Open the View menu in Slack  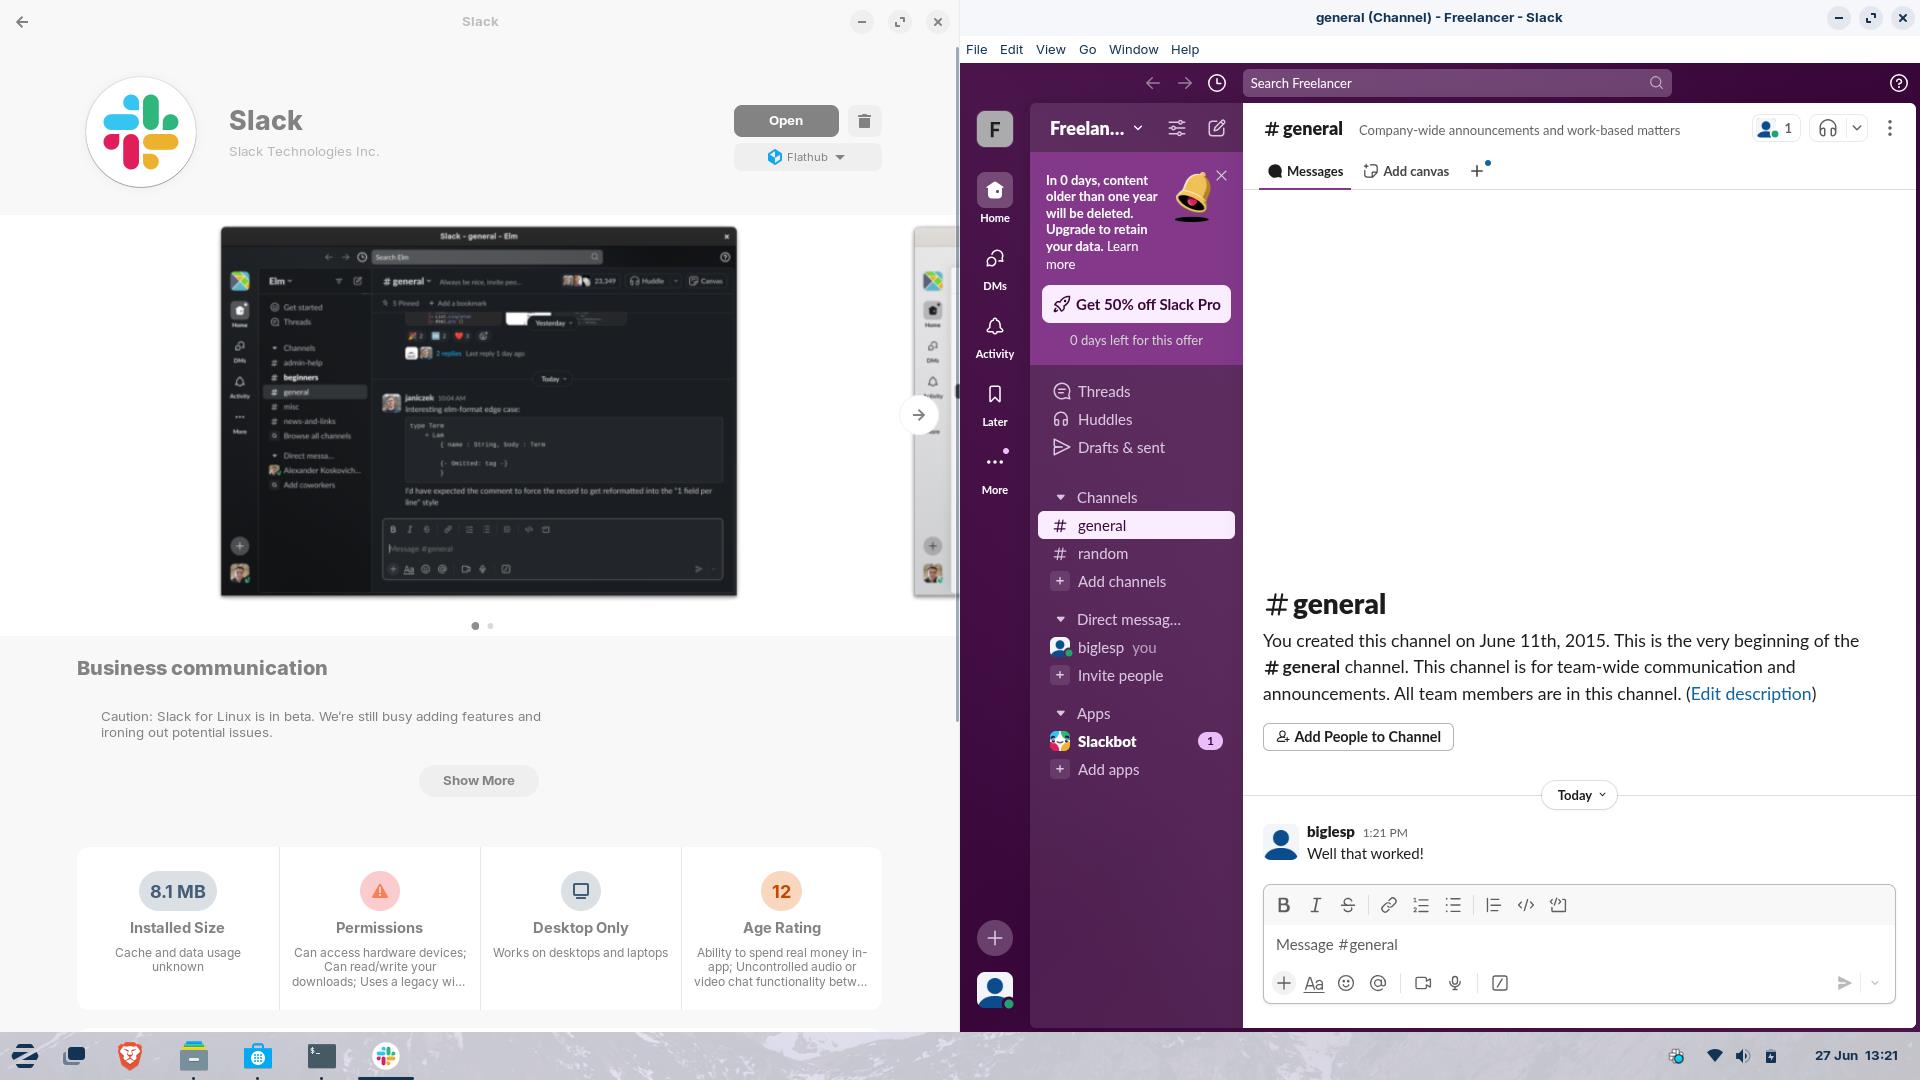pos(1050,49)
